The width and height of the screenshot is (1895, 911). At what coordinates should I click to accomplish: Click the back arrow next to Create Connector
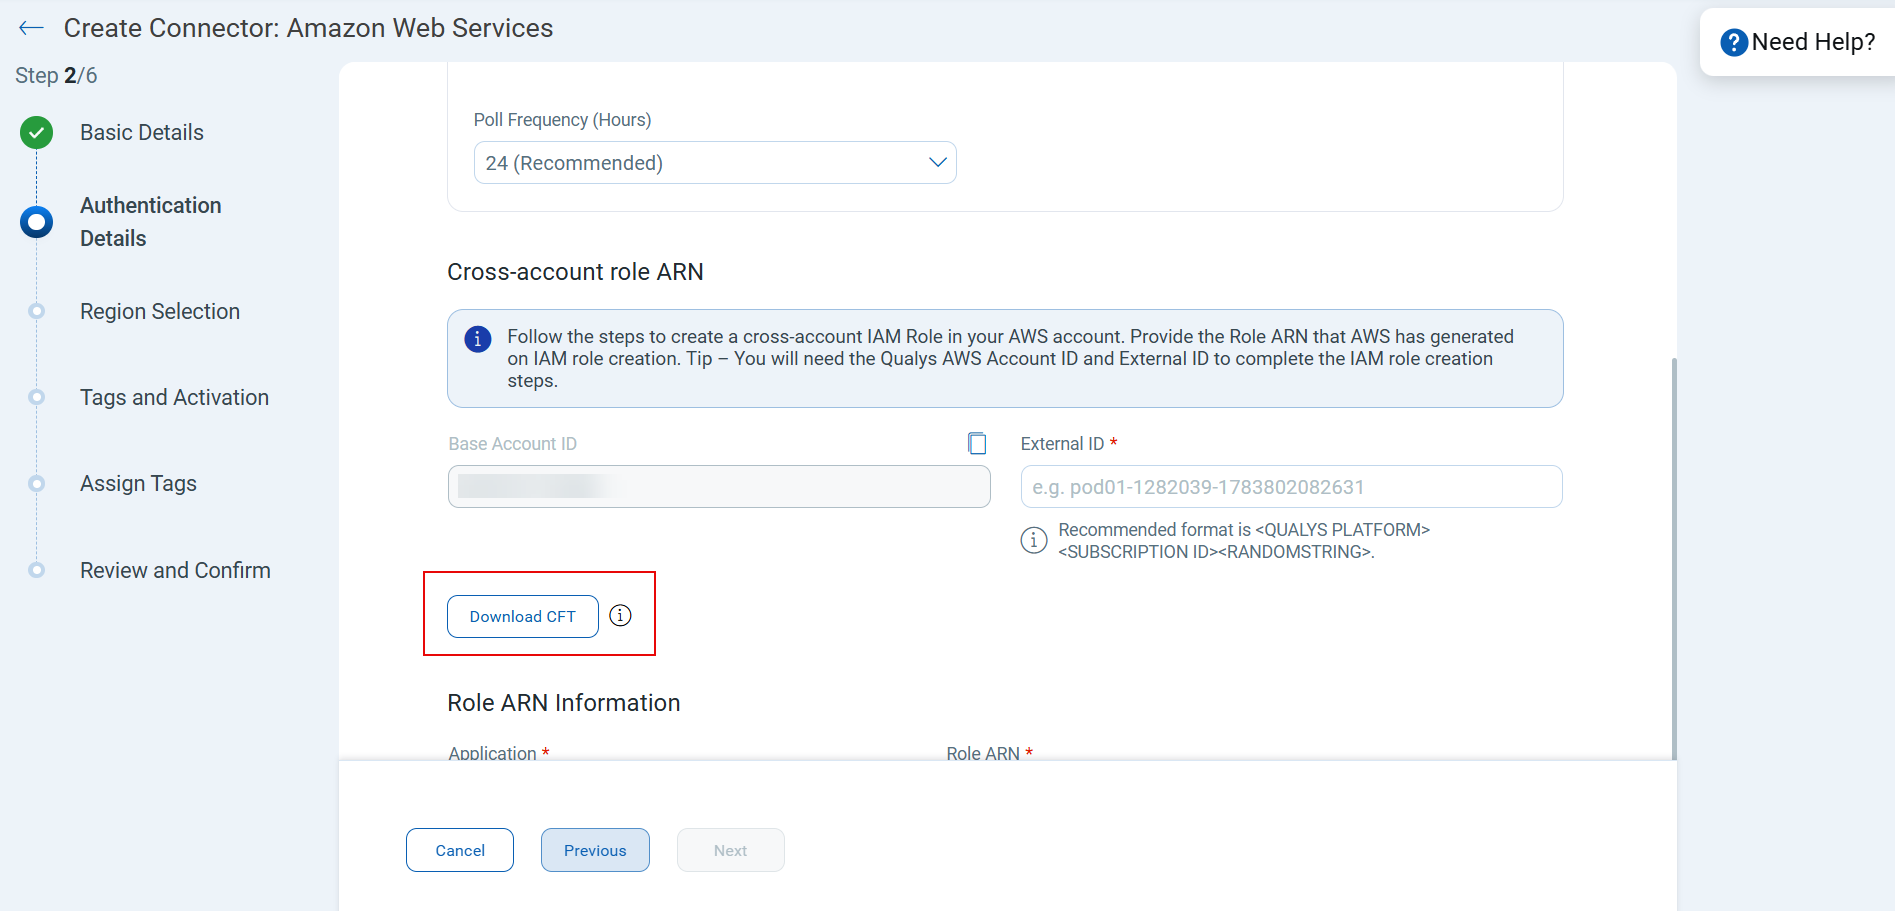[x=31, y=28]
